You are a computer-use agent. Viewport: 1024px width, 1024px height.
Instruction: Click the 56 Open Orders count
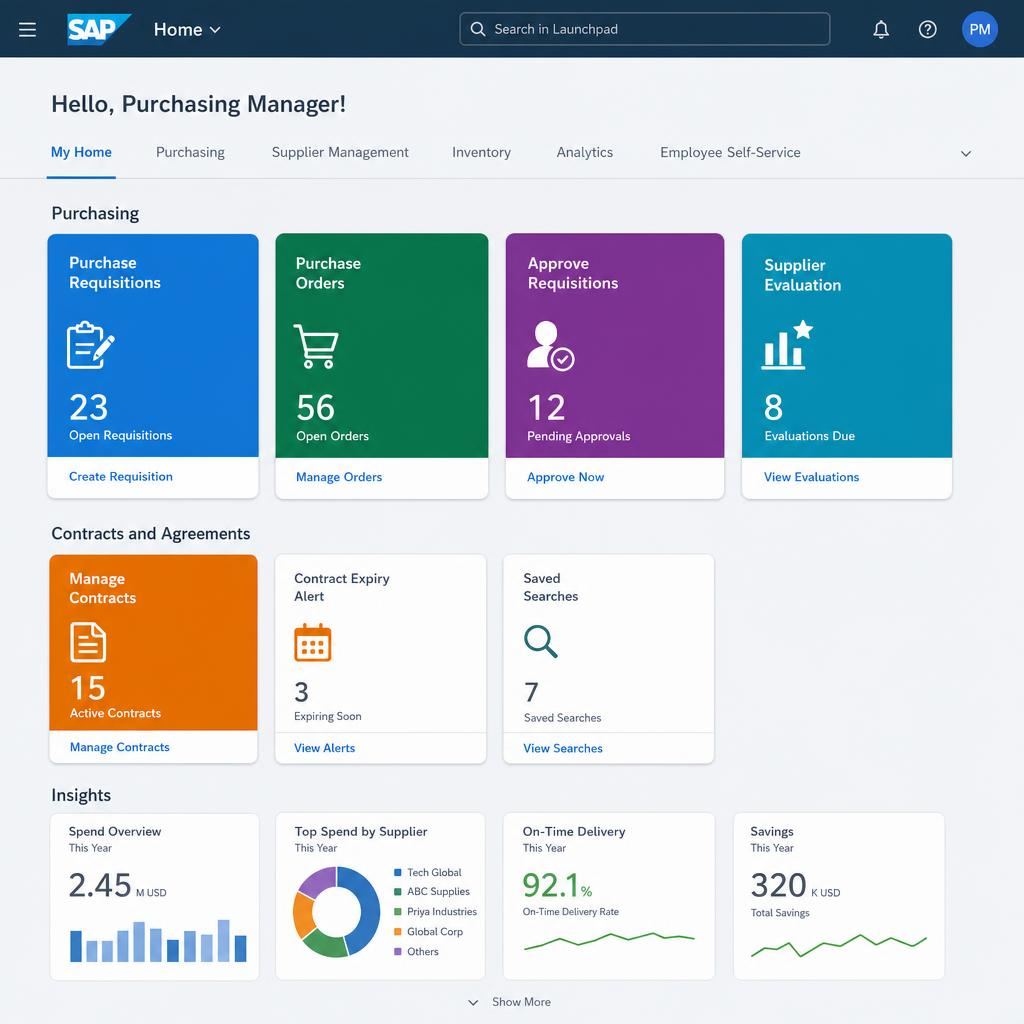[x=315, y=408]
